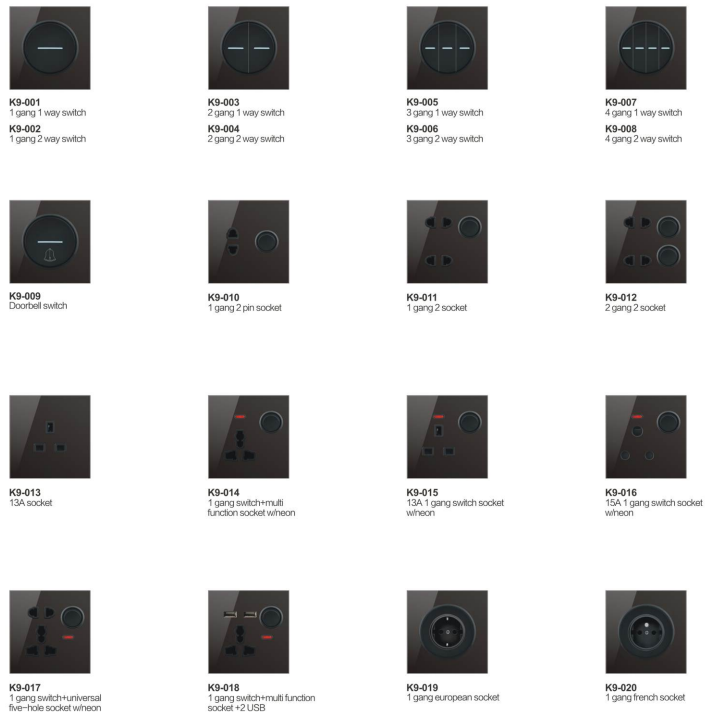Select the two gang switch K9-003 image
This screenshot has width=717, height=722.
249,48
